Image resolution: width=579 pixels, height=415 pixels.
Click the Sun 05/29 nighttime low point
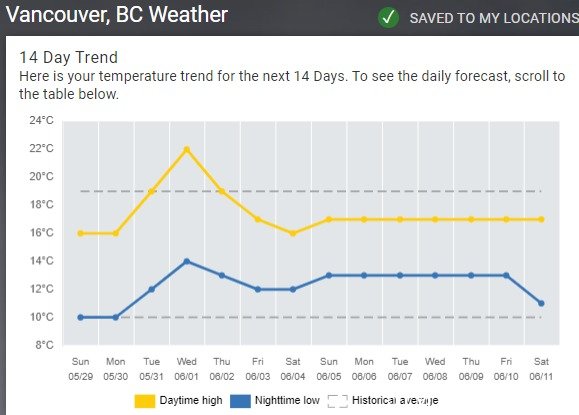click(80, 317)
